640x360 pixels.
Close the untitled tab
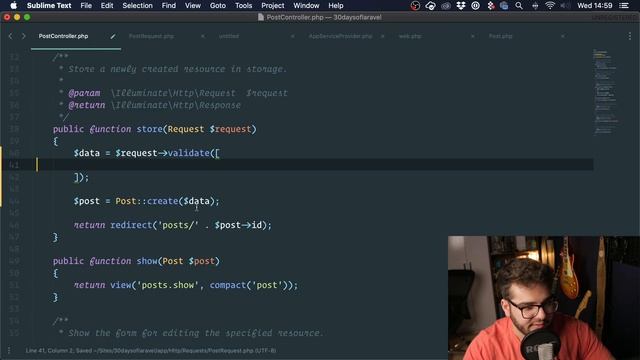pyautogui.click(x=293, y=36)
